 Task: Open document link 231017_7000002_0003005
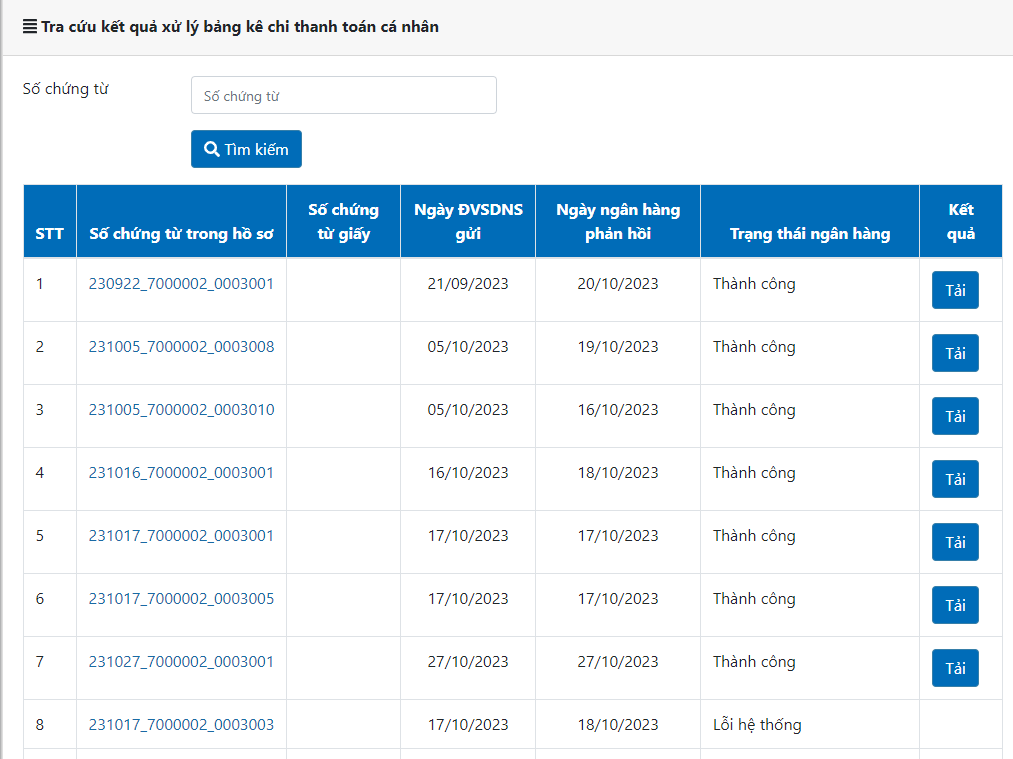[x=181, y=599]
